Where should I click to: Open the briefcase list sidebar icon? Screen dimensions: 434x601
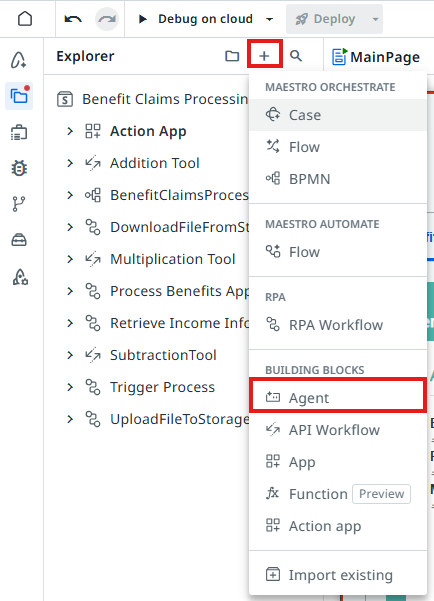click(19, 133)
